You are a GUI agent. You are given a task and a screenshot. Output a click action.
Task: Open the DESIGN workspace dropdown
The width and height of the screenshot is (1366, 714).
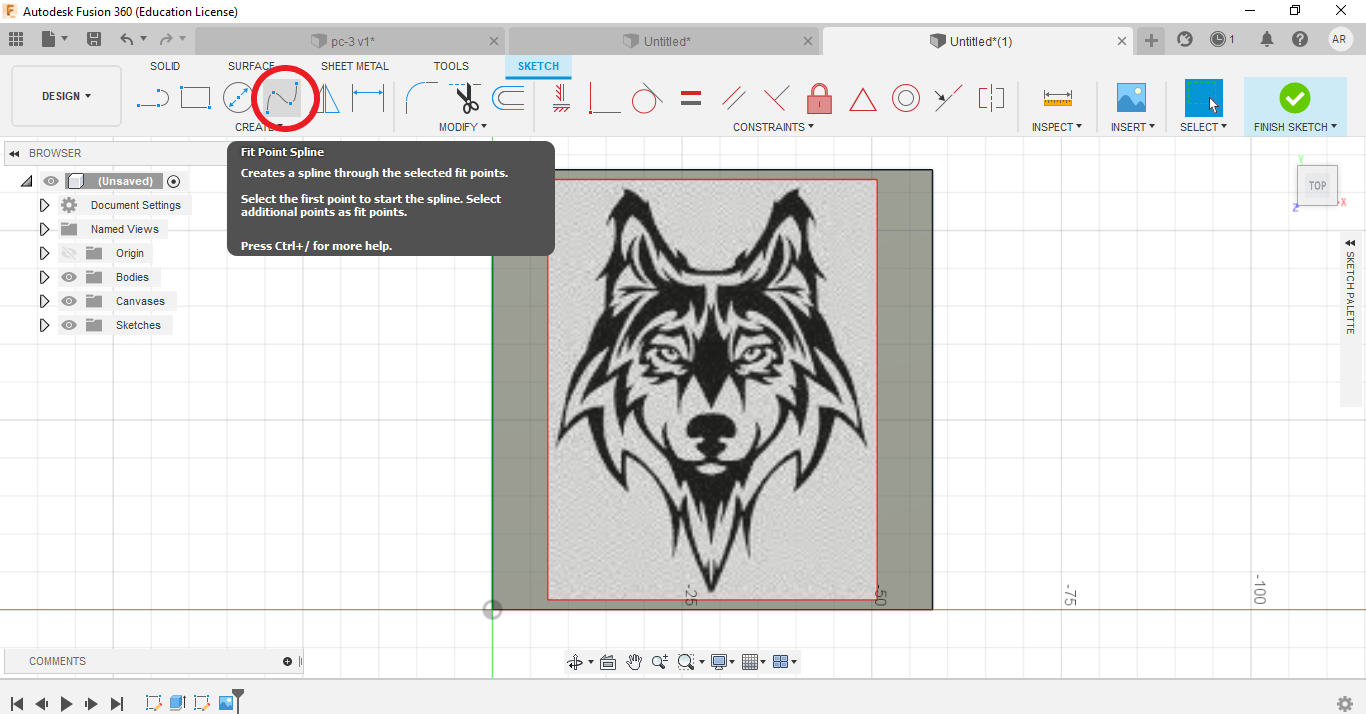tap(66, 96)
